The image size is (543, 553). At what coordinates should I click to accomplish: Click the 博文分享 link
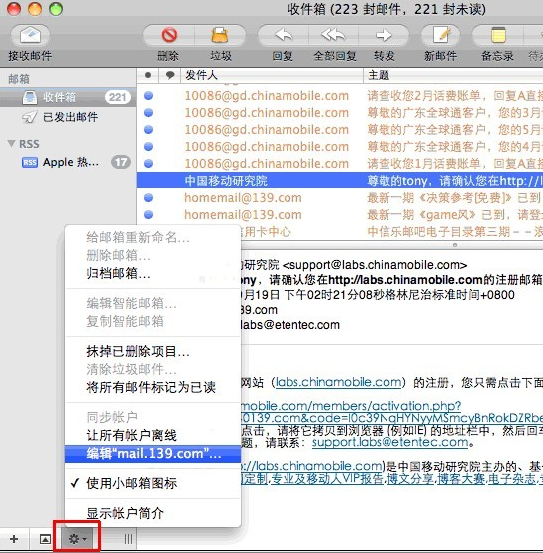[410, 479]
